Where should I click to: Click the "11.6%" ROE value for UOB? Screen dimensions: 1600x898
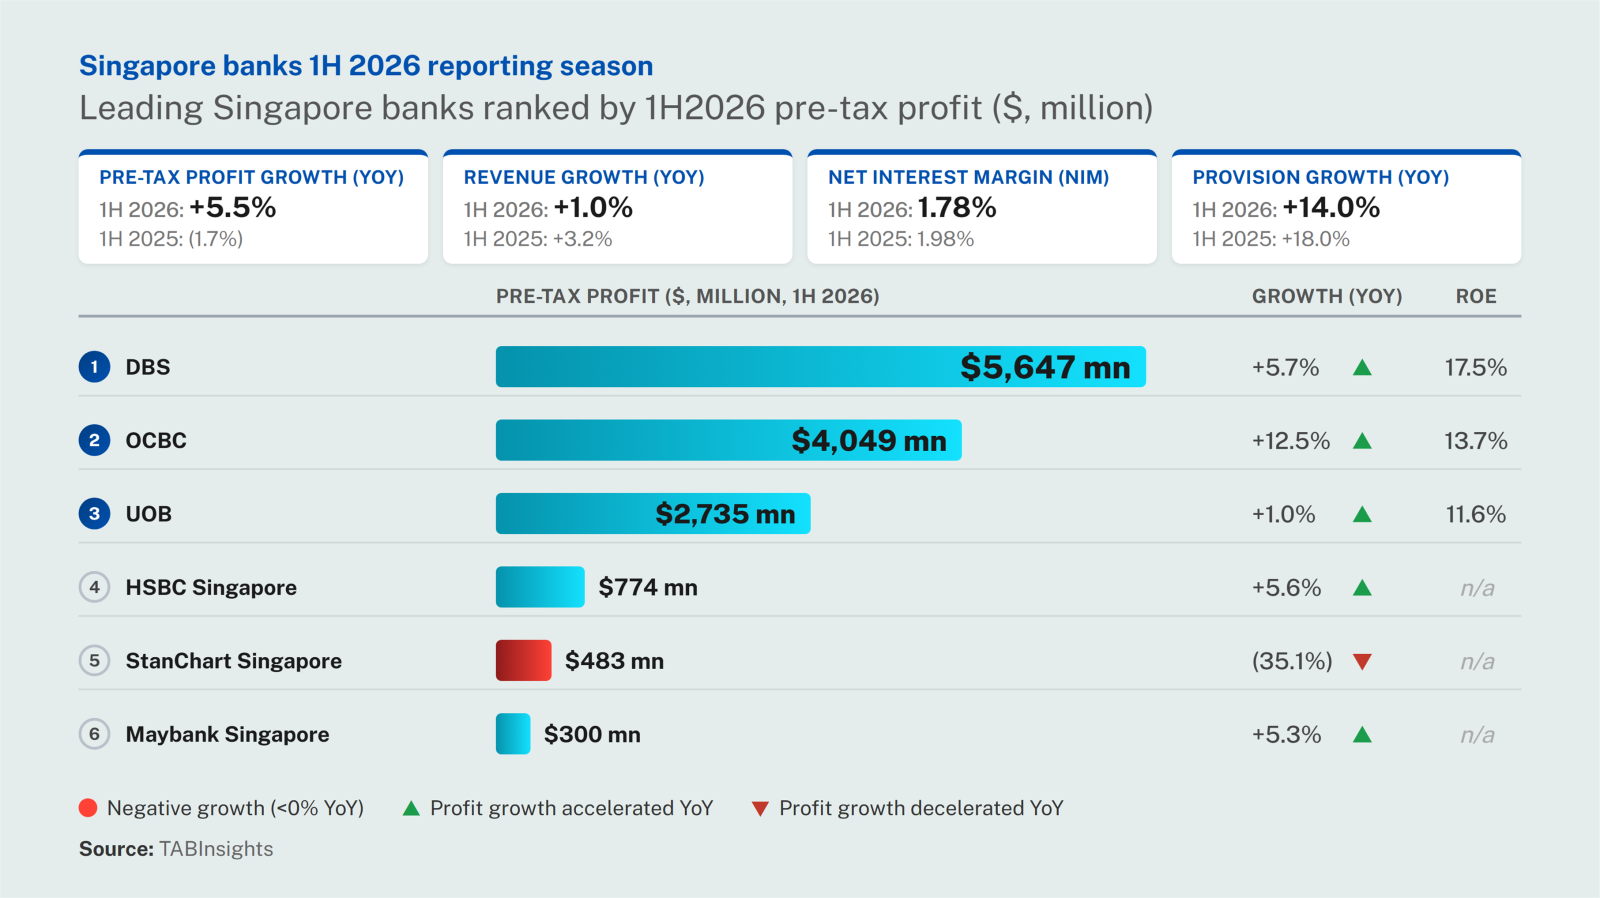point(1476,514)
